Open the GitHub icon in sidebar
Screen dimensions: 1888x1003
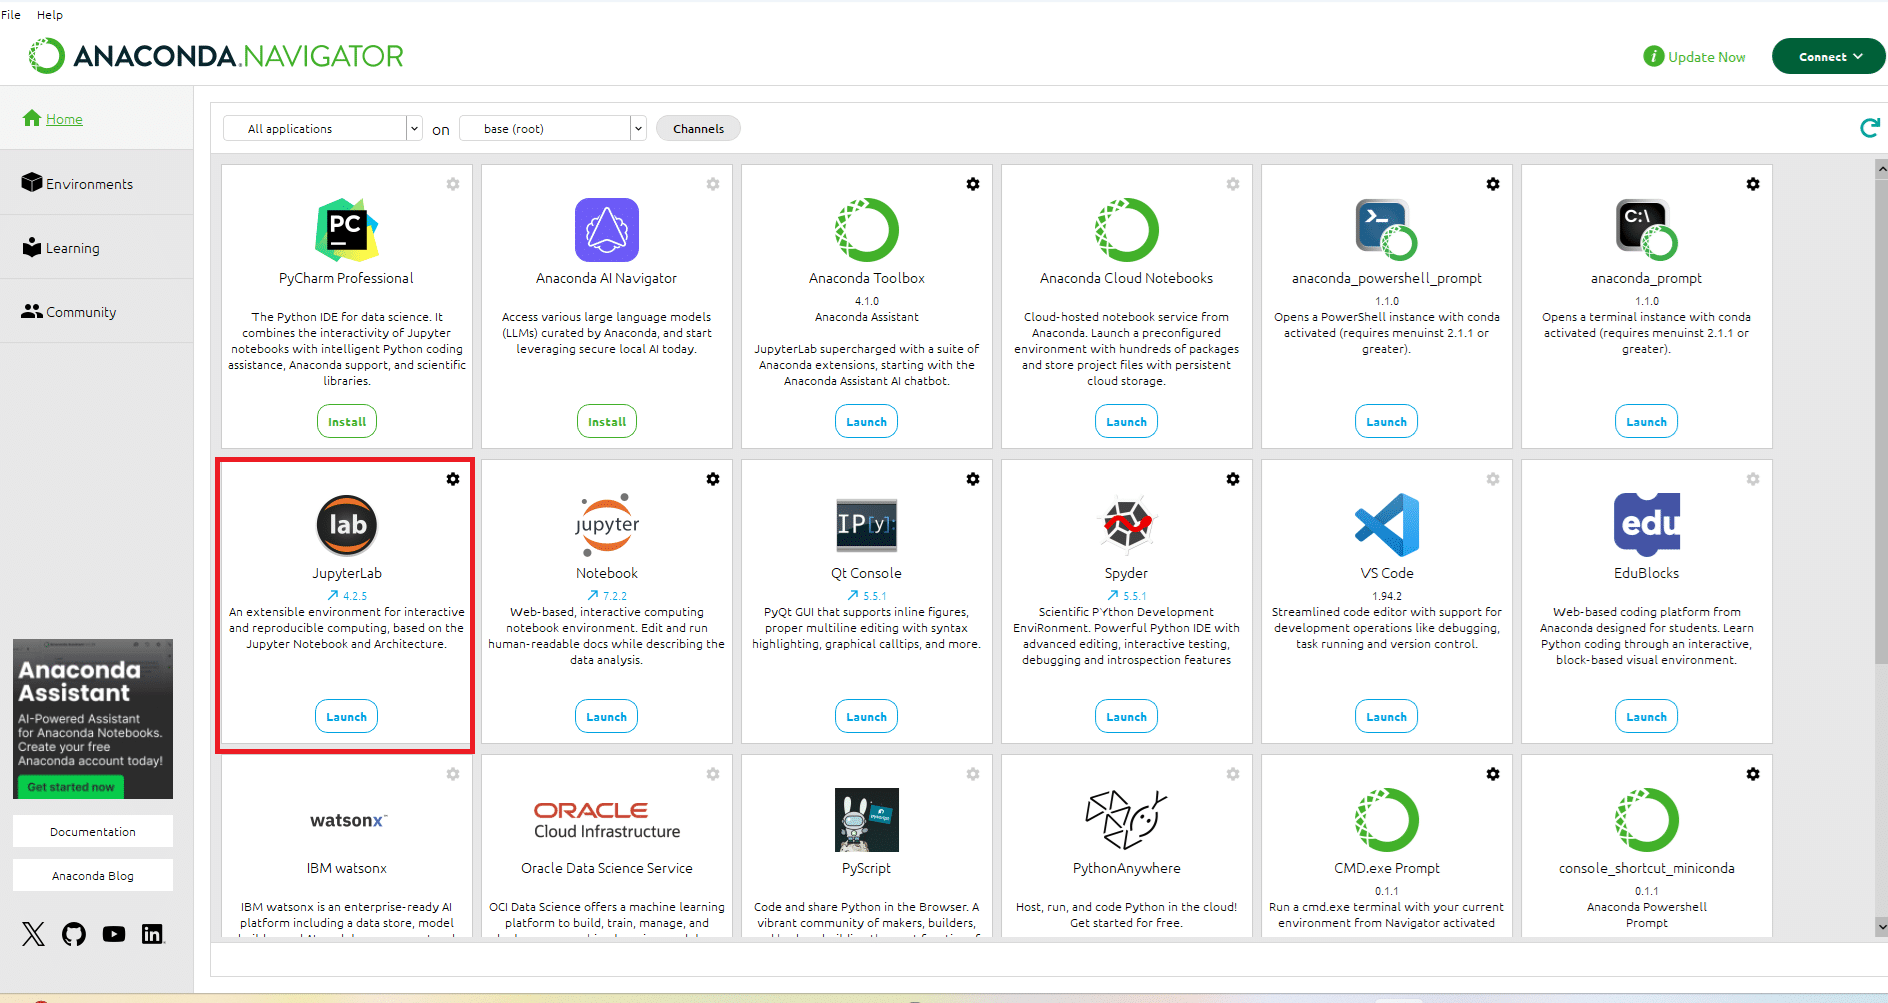tap(74, 934)
